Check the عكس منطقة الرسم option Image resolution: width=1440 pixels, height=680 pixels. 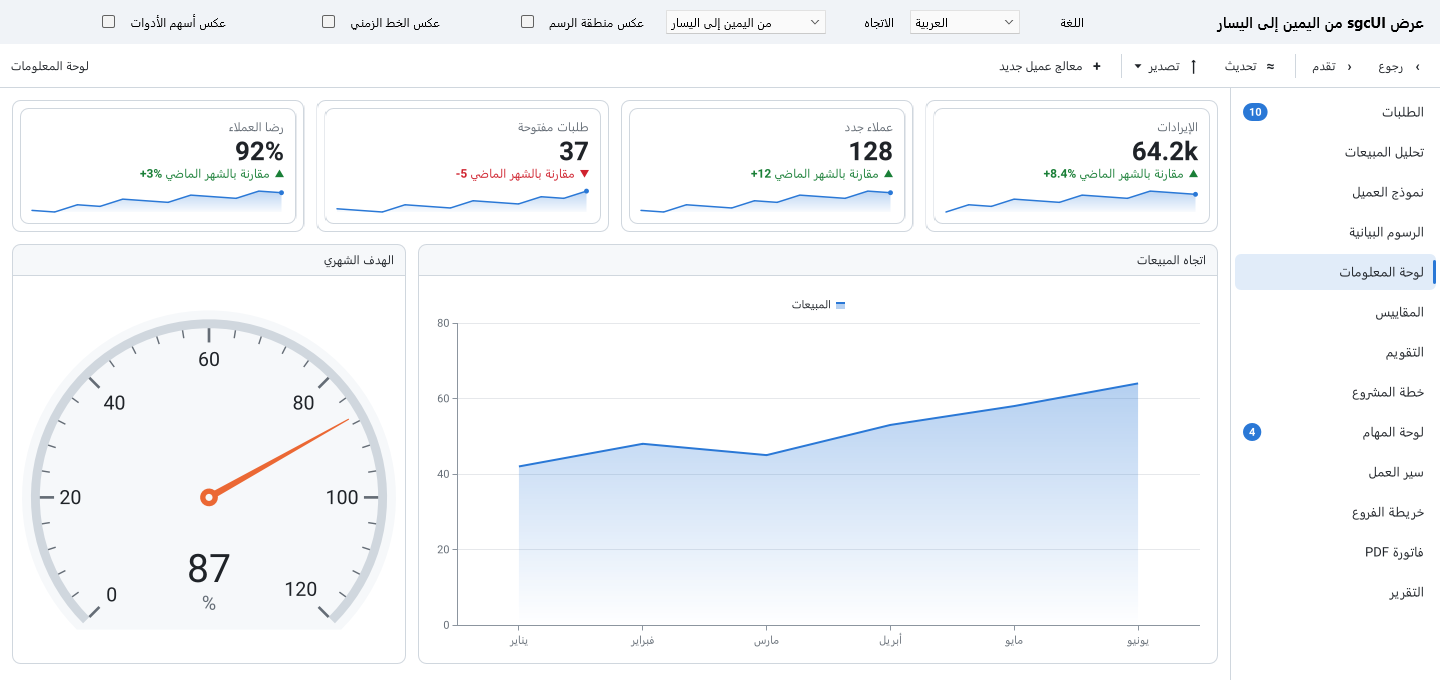(527, 22)
